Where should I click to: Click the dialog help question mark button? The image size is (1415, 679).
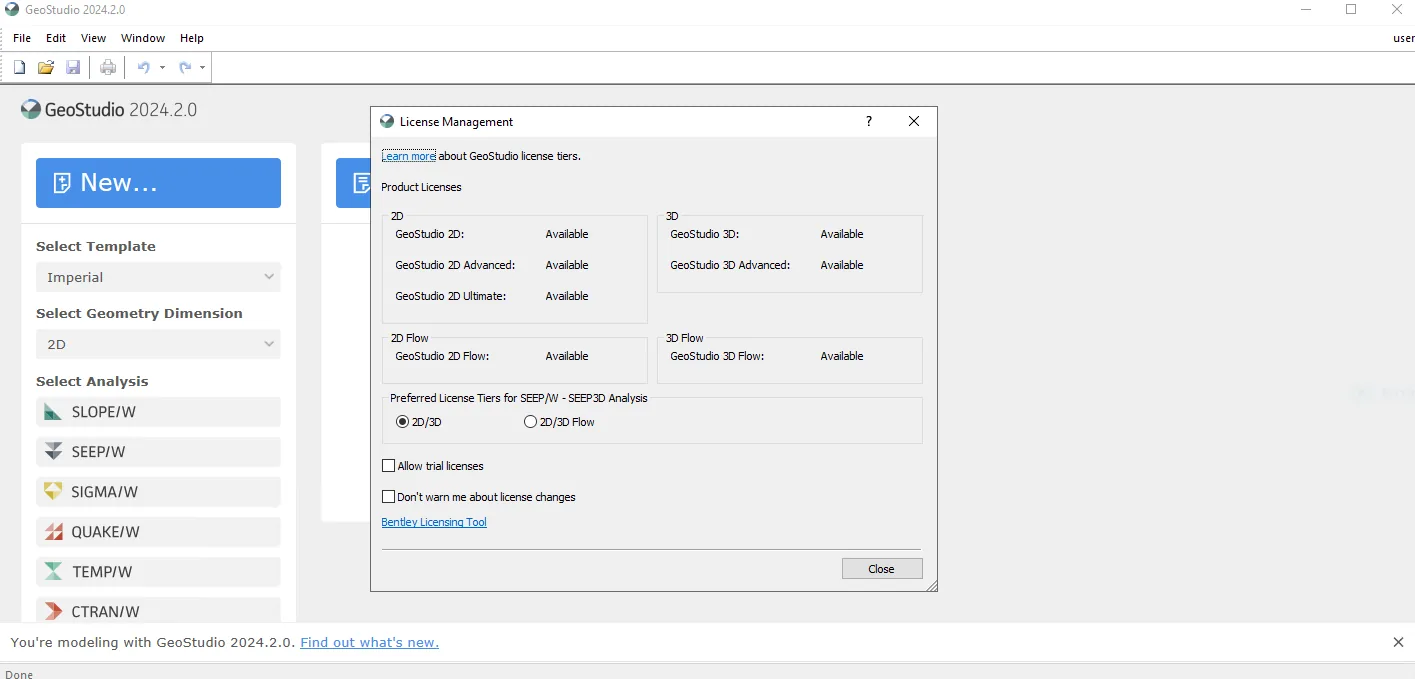coord(869,121)
